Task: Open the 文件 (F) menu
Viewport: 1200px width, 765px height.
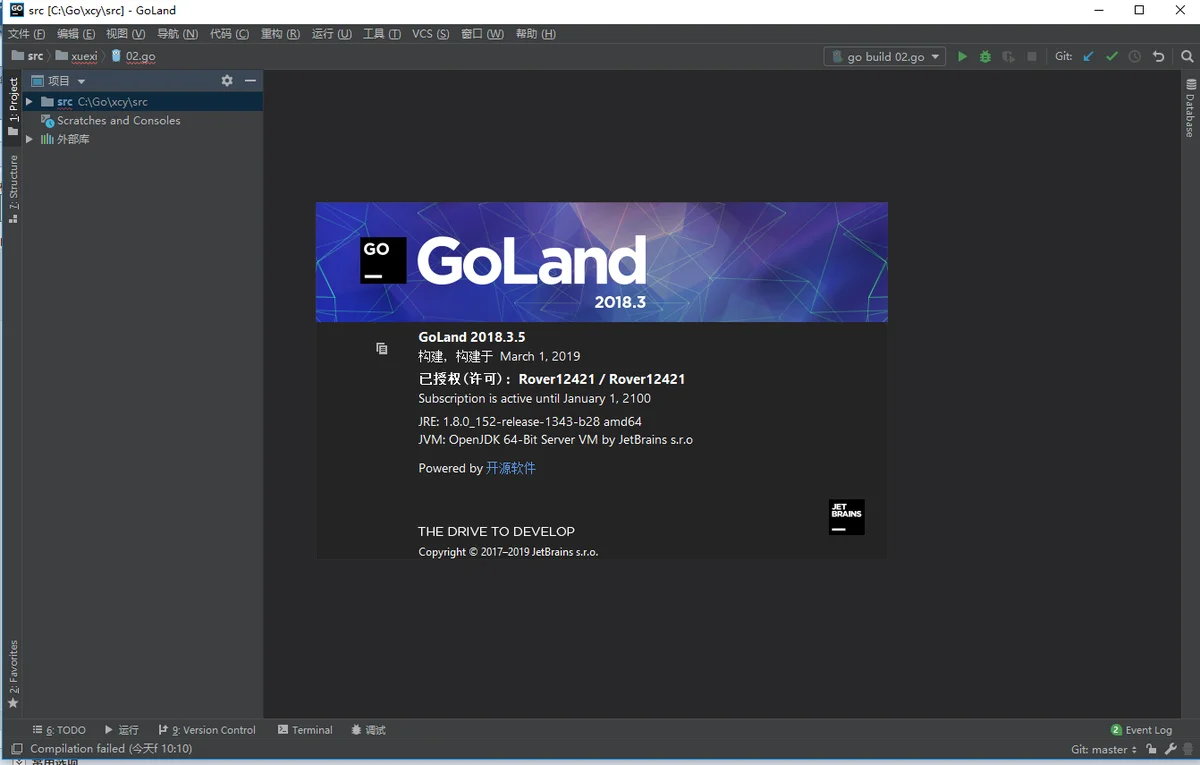Action: [26, 34]
